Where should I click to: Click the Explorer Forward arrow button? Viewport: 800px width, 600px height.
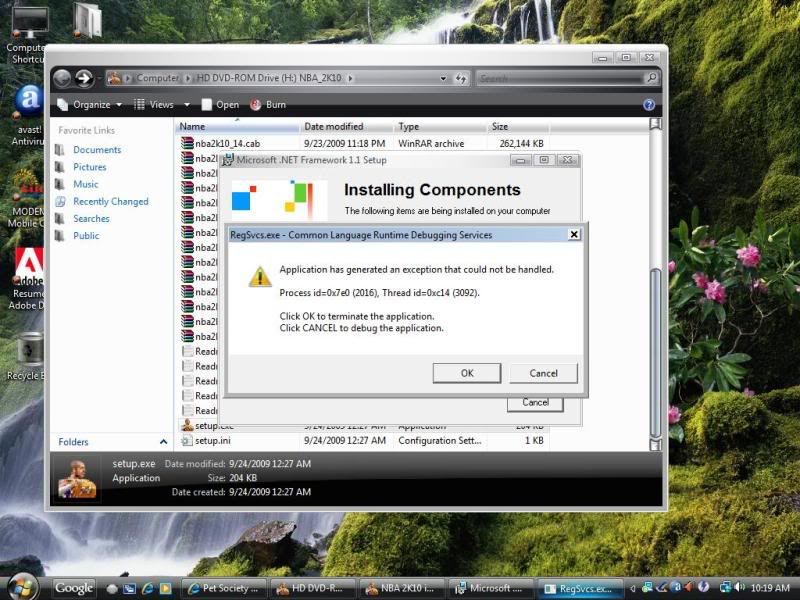point(84,78)
